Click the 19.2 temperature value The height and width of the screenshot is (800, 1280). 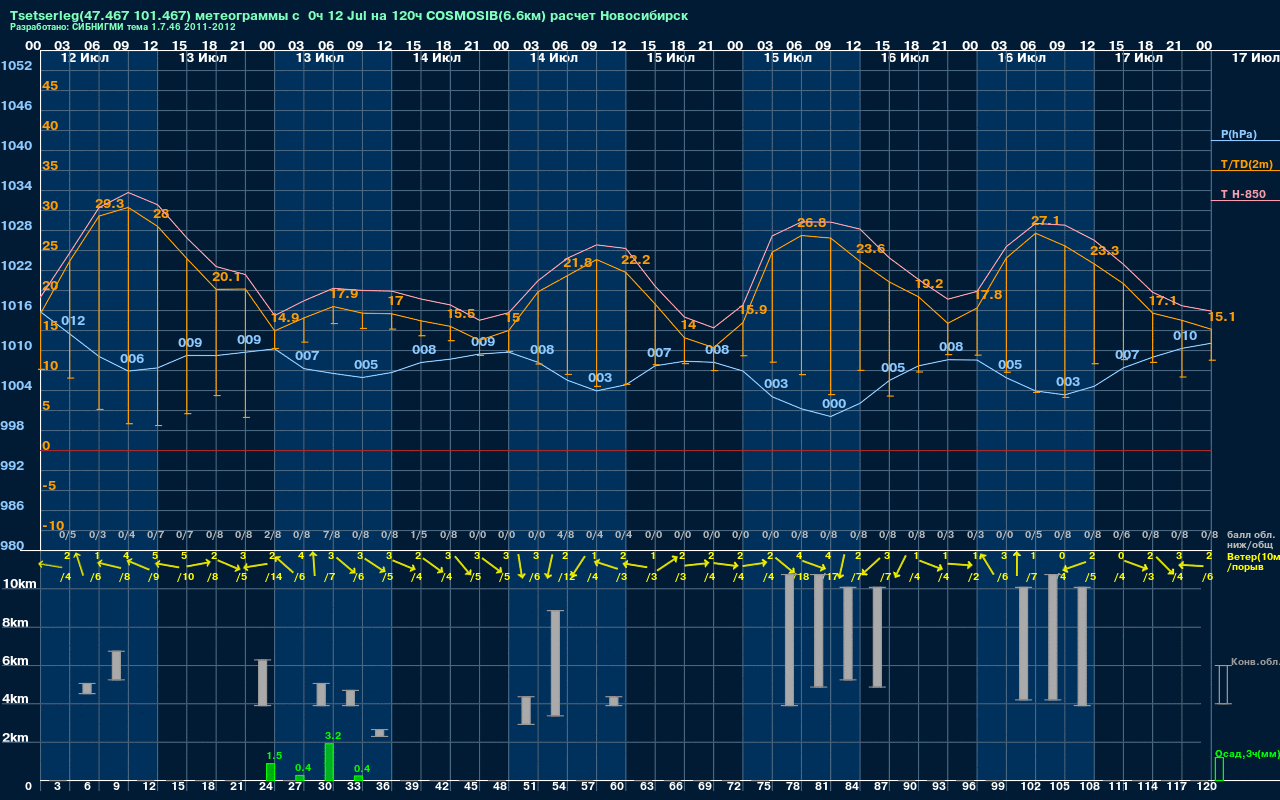point(929,284)
